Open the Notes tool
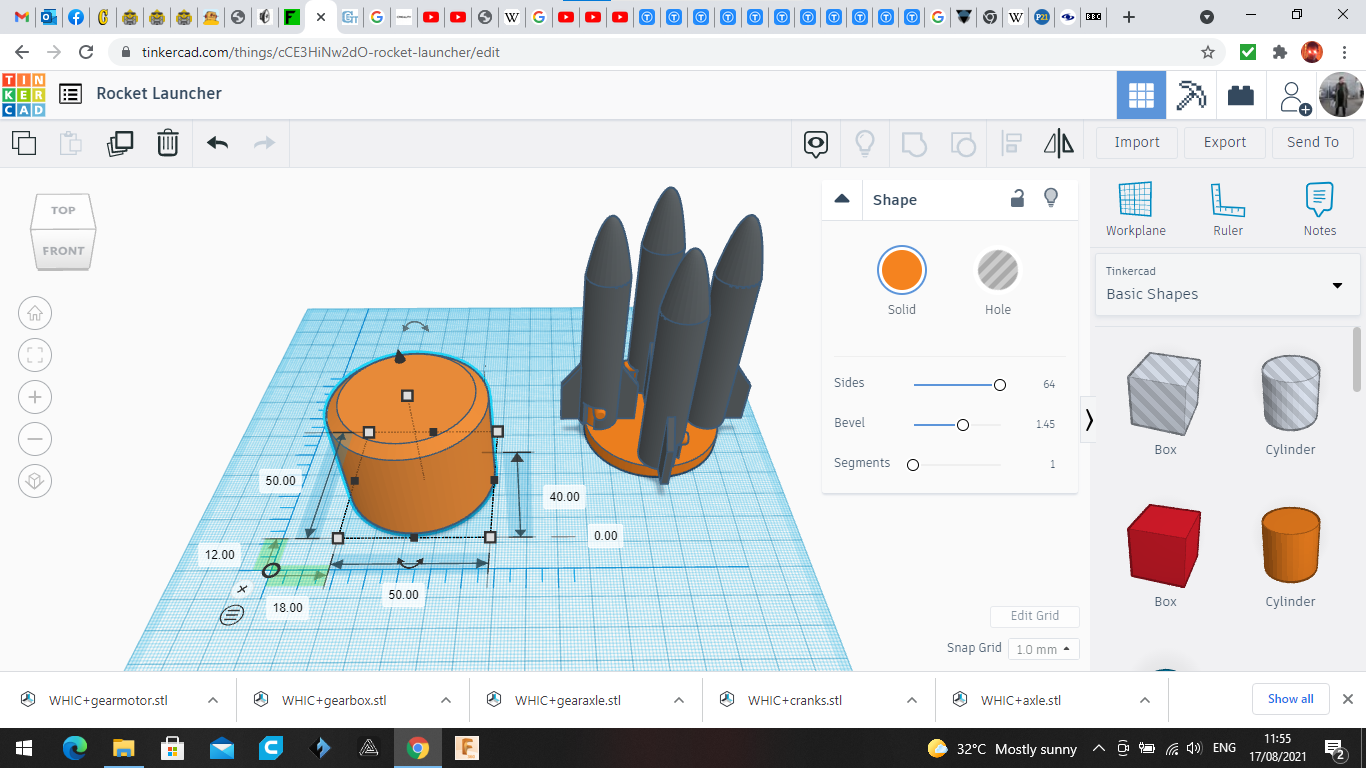The image size is (1366, 768). point(1319,209)
